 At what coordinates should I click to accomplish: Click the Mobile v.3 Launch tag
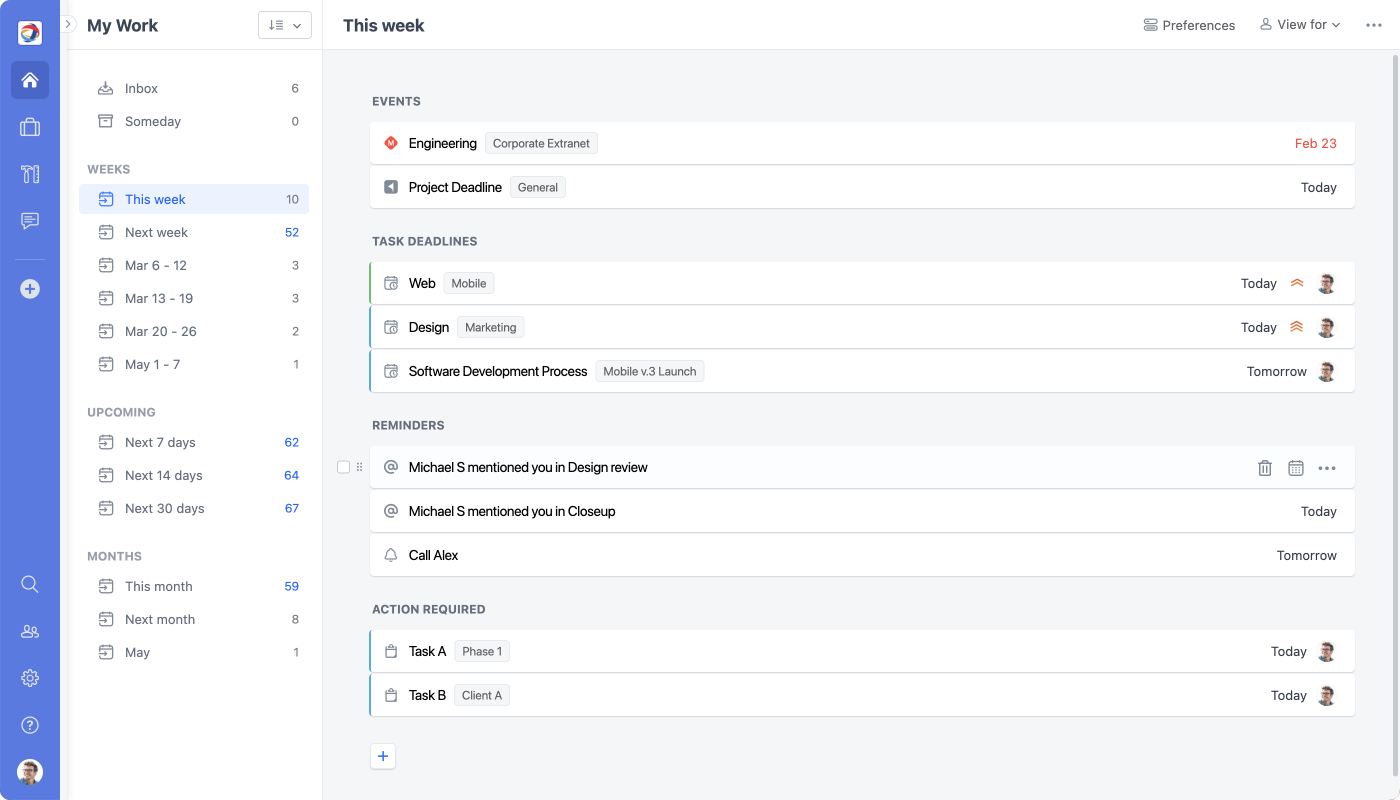tap(650, 371)
